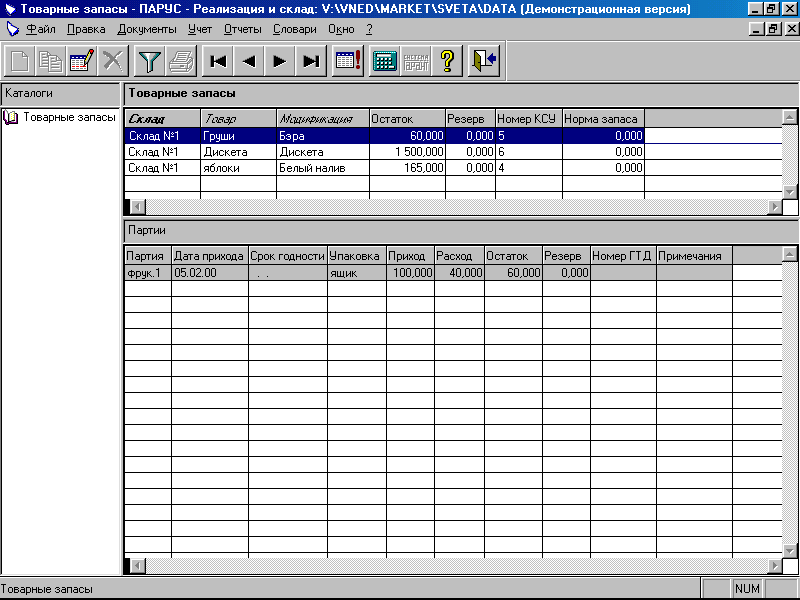This screenshot has width=800, height=600.
Task: Click the Номер ГТД column header
Action: pyautogui.click(x=623, y=256)
